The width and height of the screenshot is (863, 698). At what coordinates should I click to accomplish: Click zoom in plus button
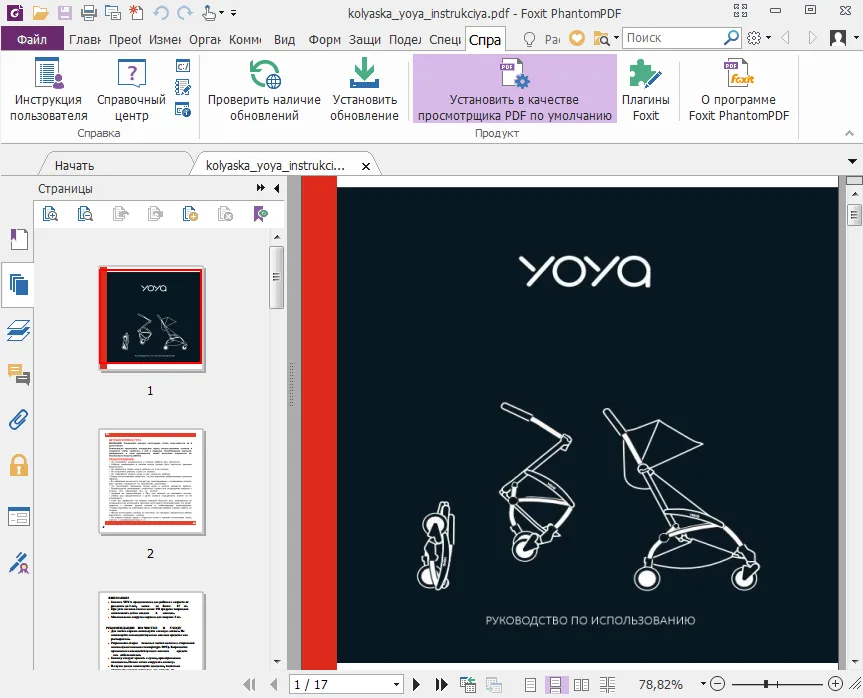[x=835, y=684]
